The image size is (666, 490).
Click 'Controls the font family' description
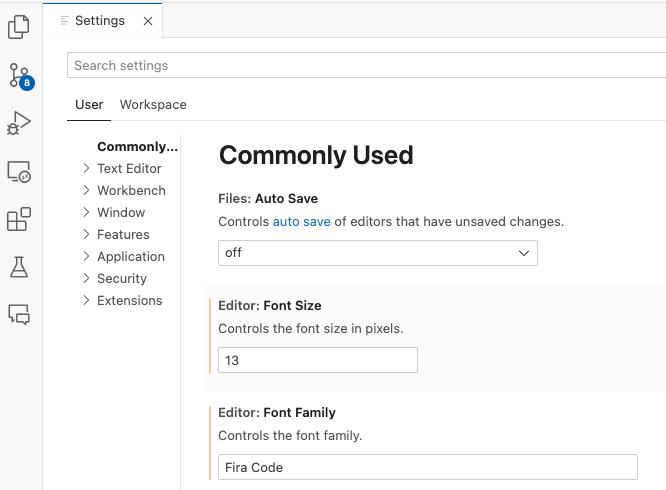coord(290,436)
